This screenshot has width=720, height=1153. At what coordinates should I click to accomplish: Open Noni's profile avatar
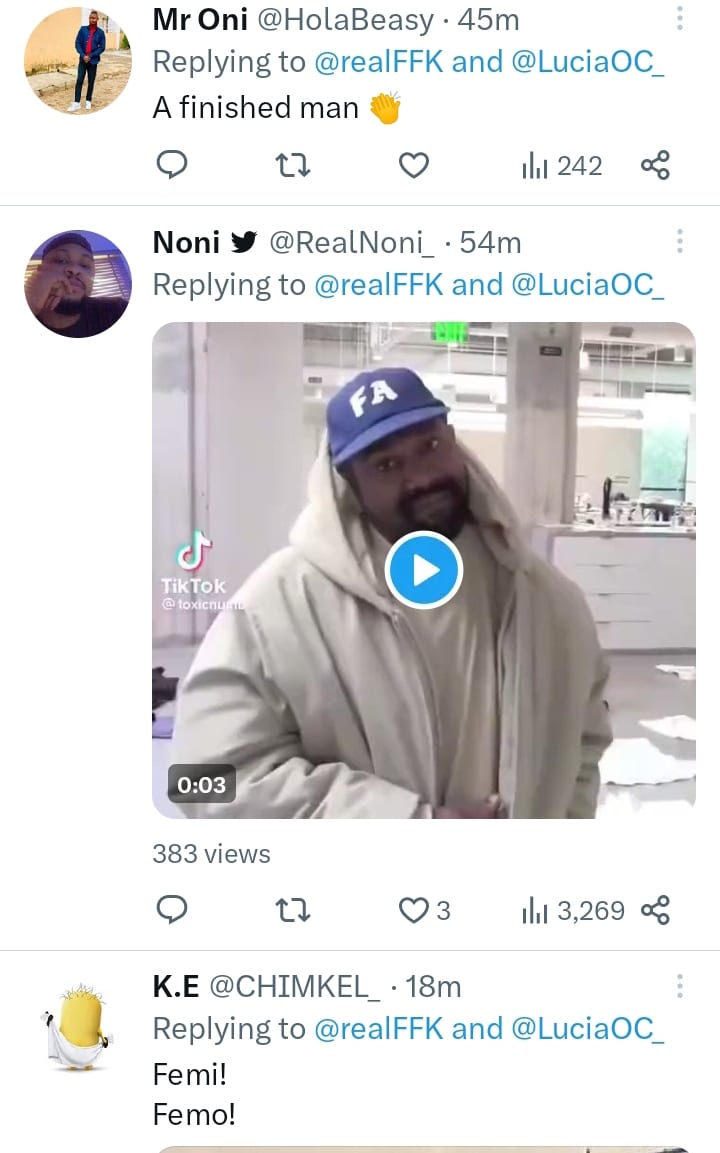pos(77,283)
